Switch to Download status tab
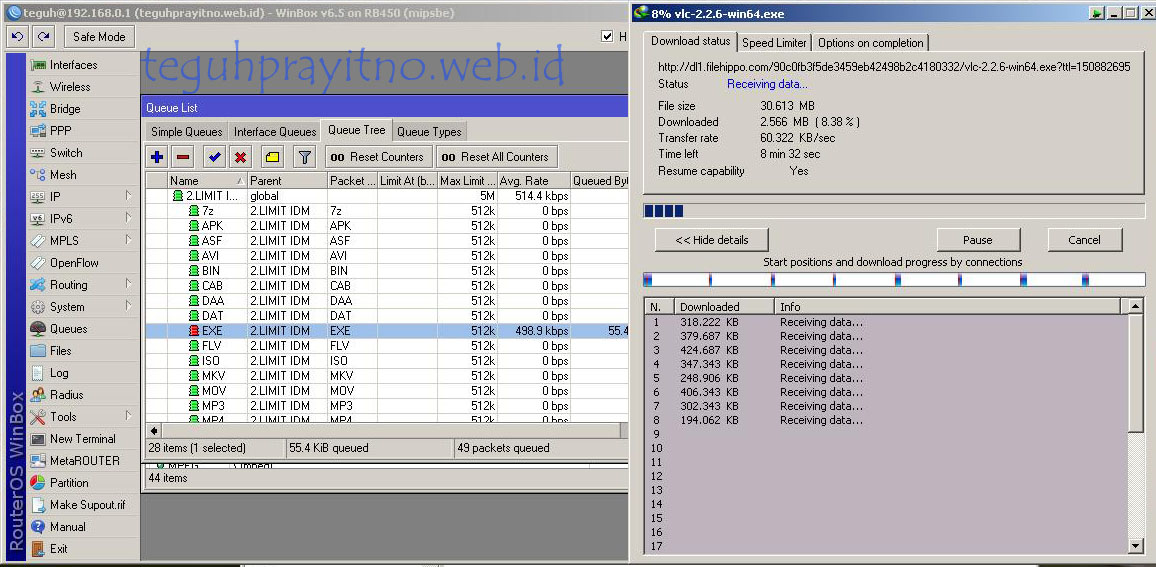The image size is (1156, 567). point(691,41)
